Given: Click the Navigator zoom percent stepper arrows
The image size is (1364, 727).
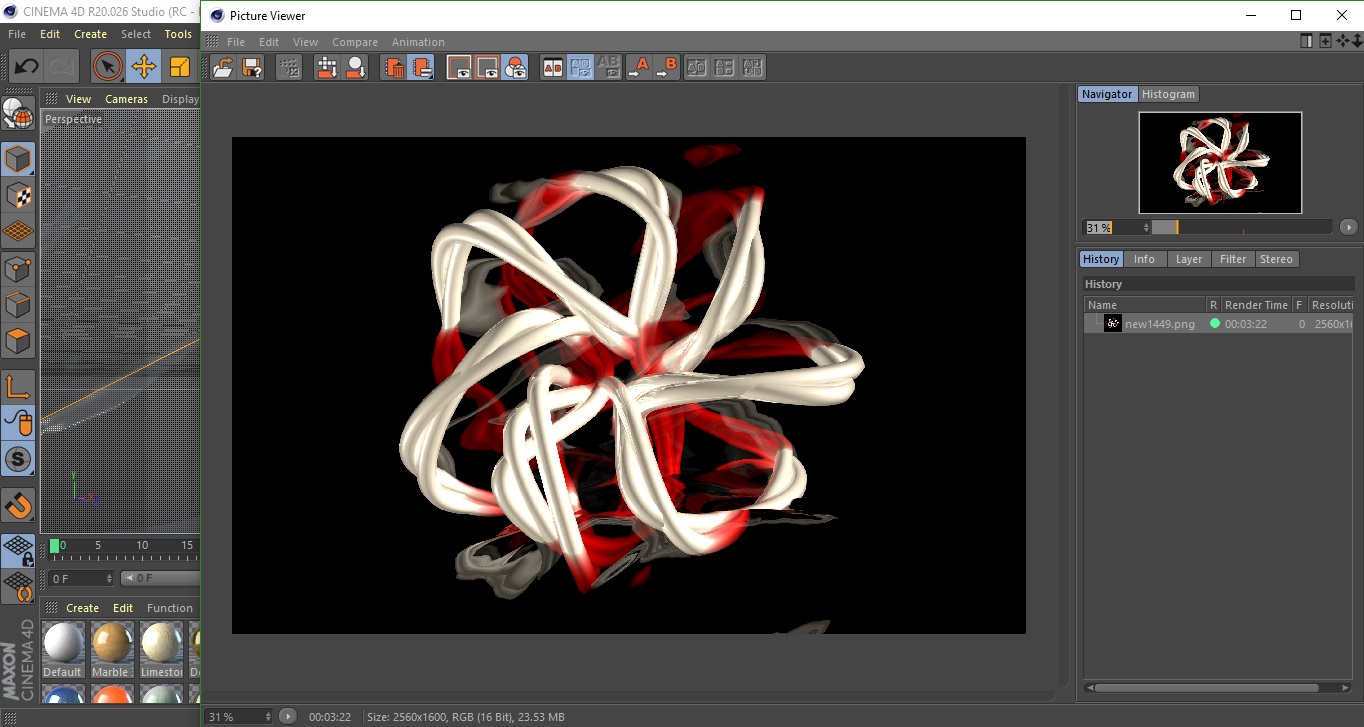Looking at the screenshot, I should pyautogui.click(x=1146, y=228).
